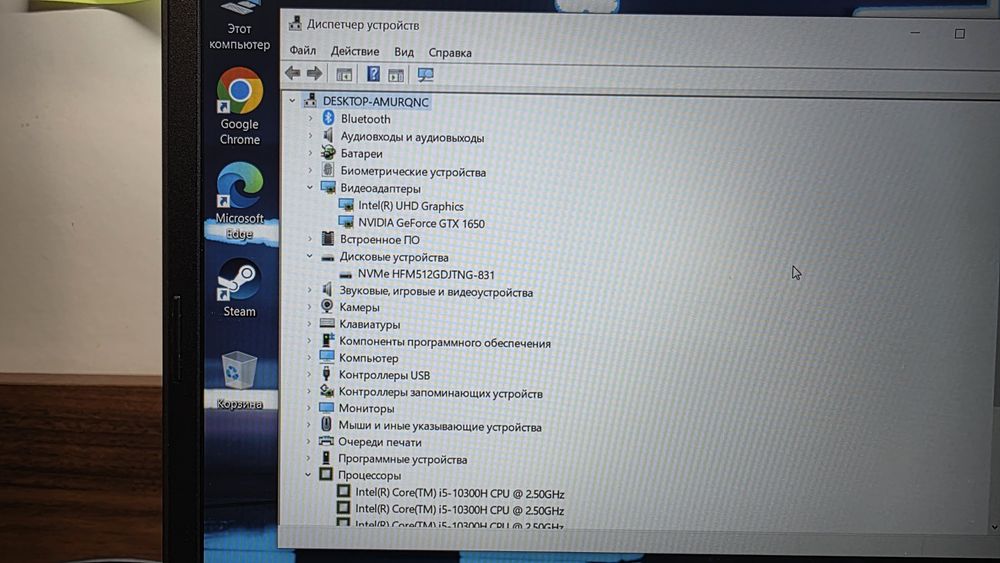The width and height of the screenshot is (1000, 563).
Task: Click scrollbar down arrow in device tree
Action: pyautogui.click(x=994, y=527)
